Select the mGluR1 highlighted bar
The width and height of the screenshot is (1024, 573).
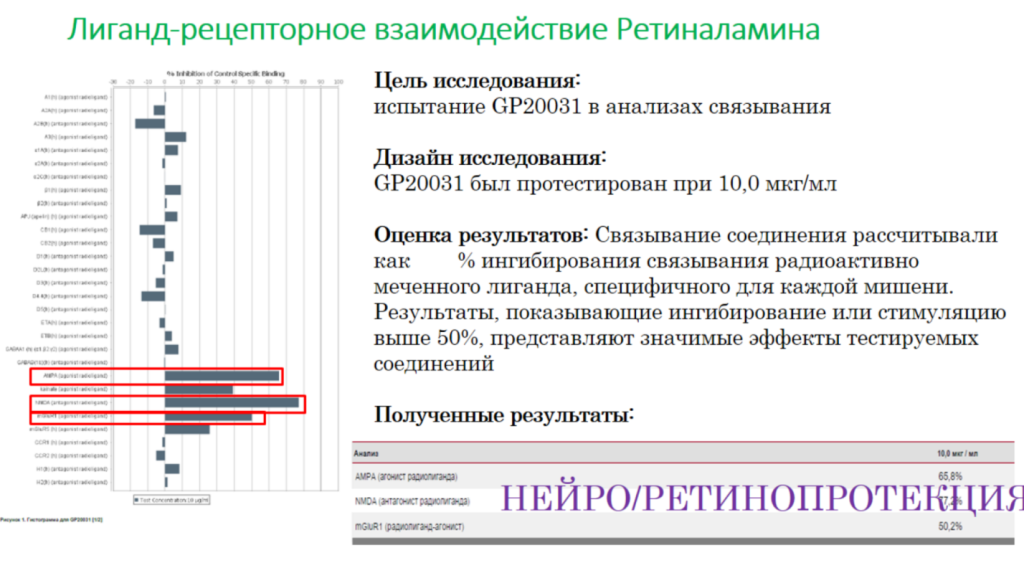point(208,416)
